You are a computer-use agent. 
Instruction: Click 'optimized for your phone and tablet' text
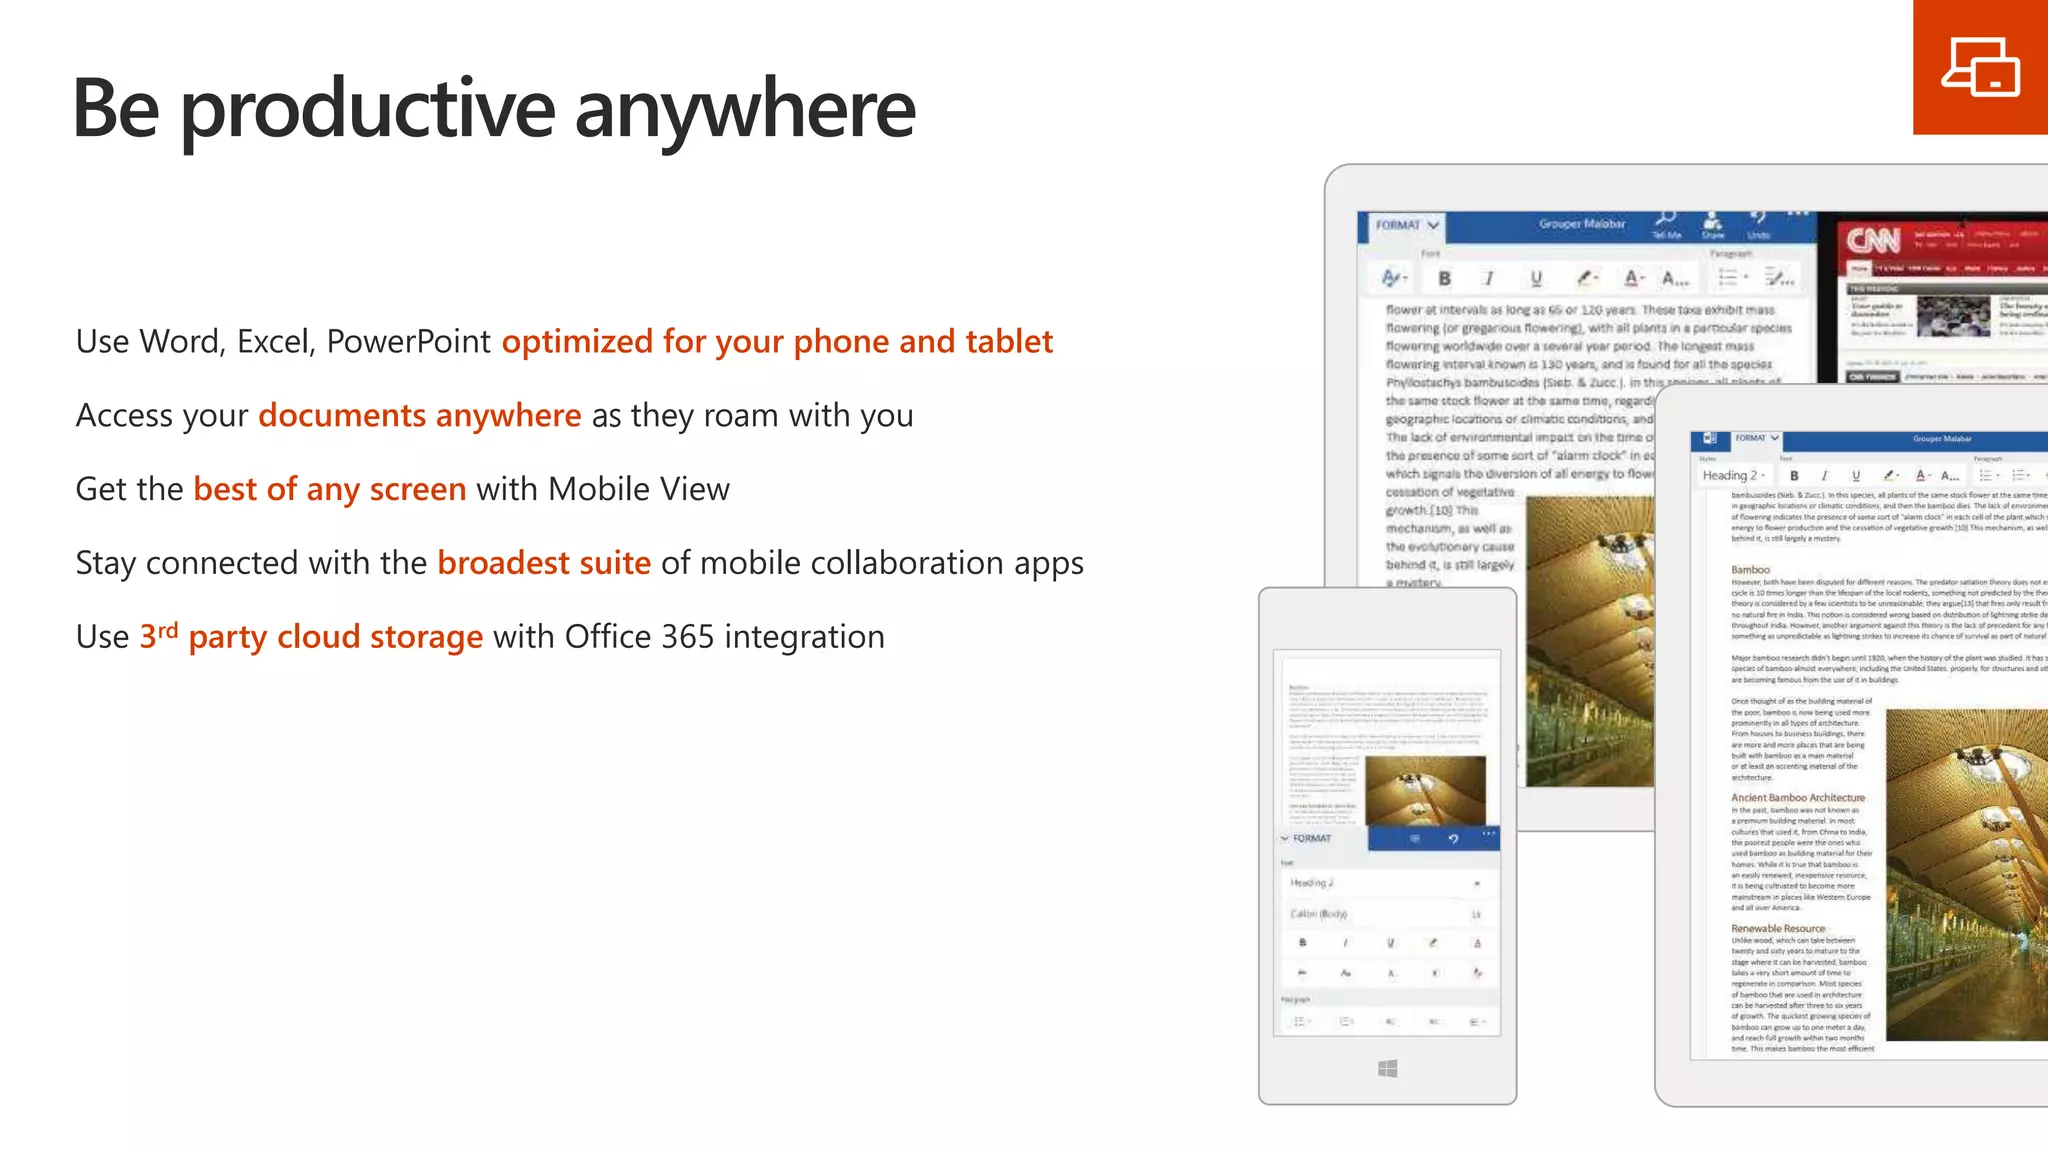pyautogui.click(x=777, y=342)
